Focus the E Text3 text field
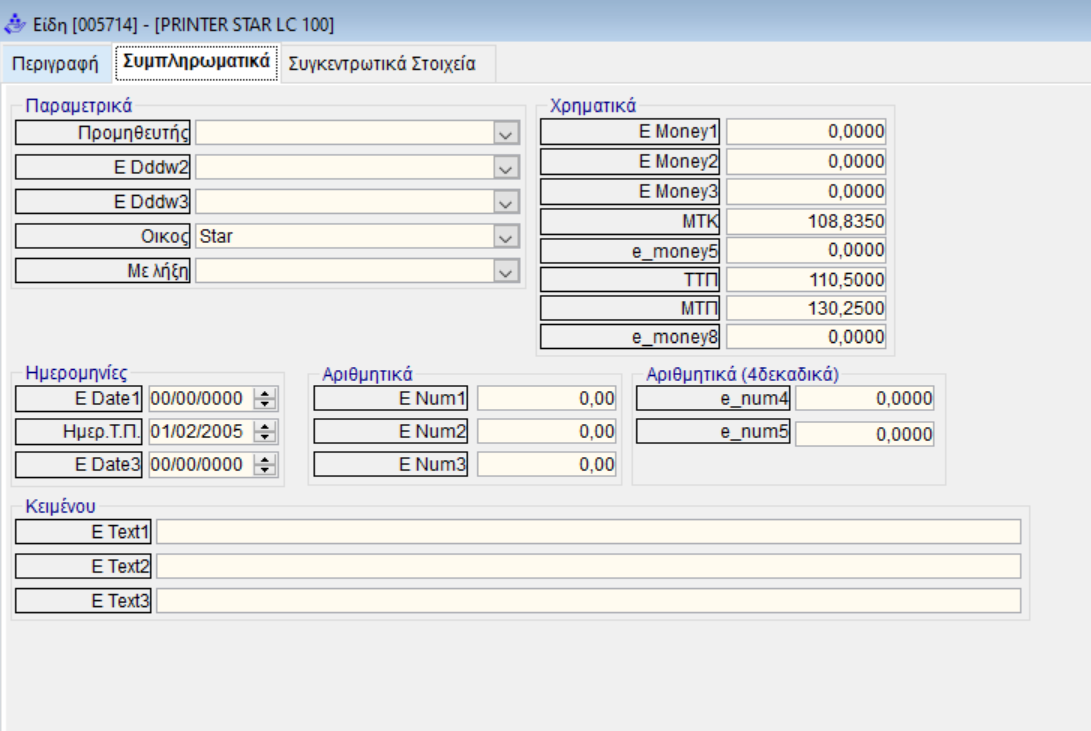Viewport: 1091px width, 731px height. [588, 601]
